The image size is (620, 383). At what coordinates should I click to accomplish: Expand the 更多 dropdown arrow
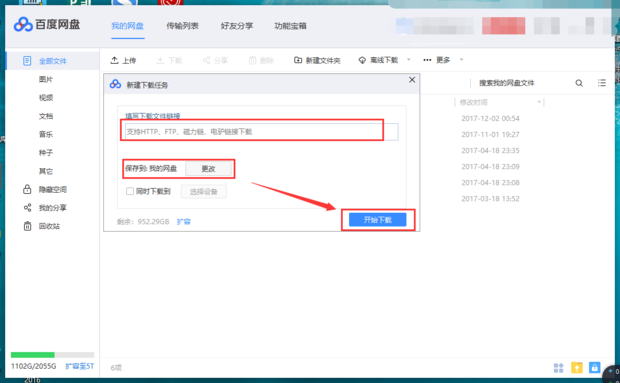point(461,60)
